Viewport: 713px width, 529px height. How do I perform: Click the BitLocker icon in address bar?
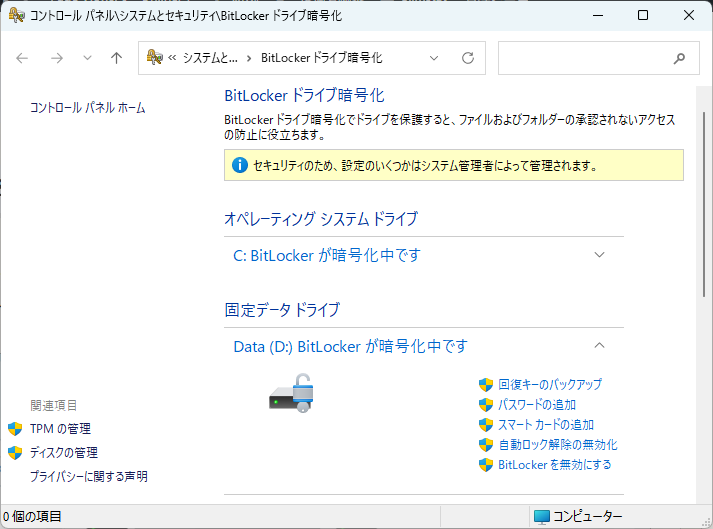[x=155, y=58]
